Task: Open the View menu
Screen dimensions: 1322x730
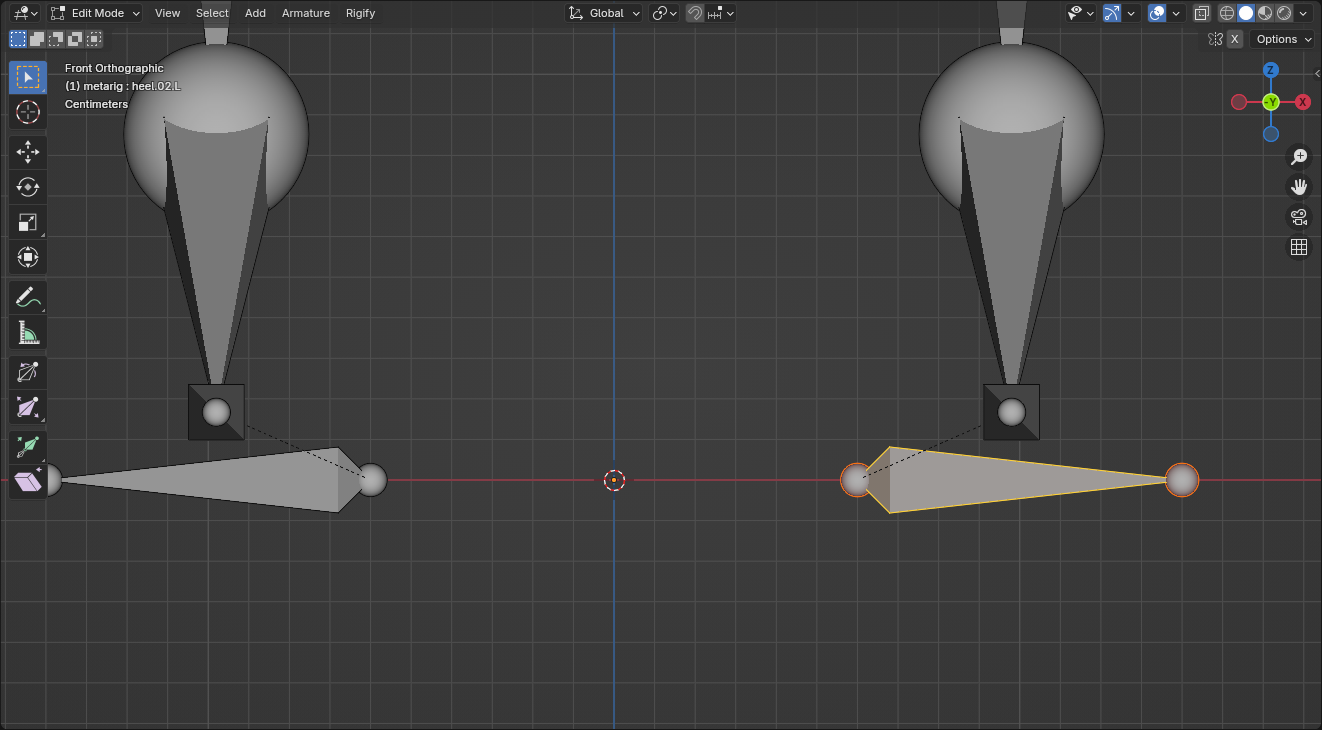Action: [x=168, y=13]
